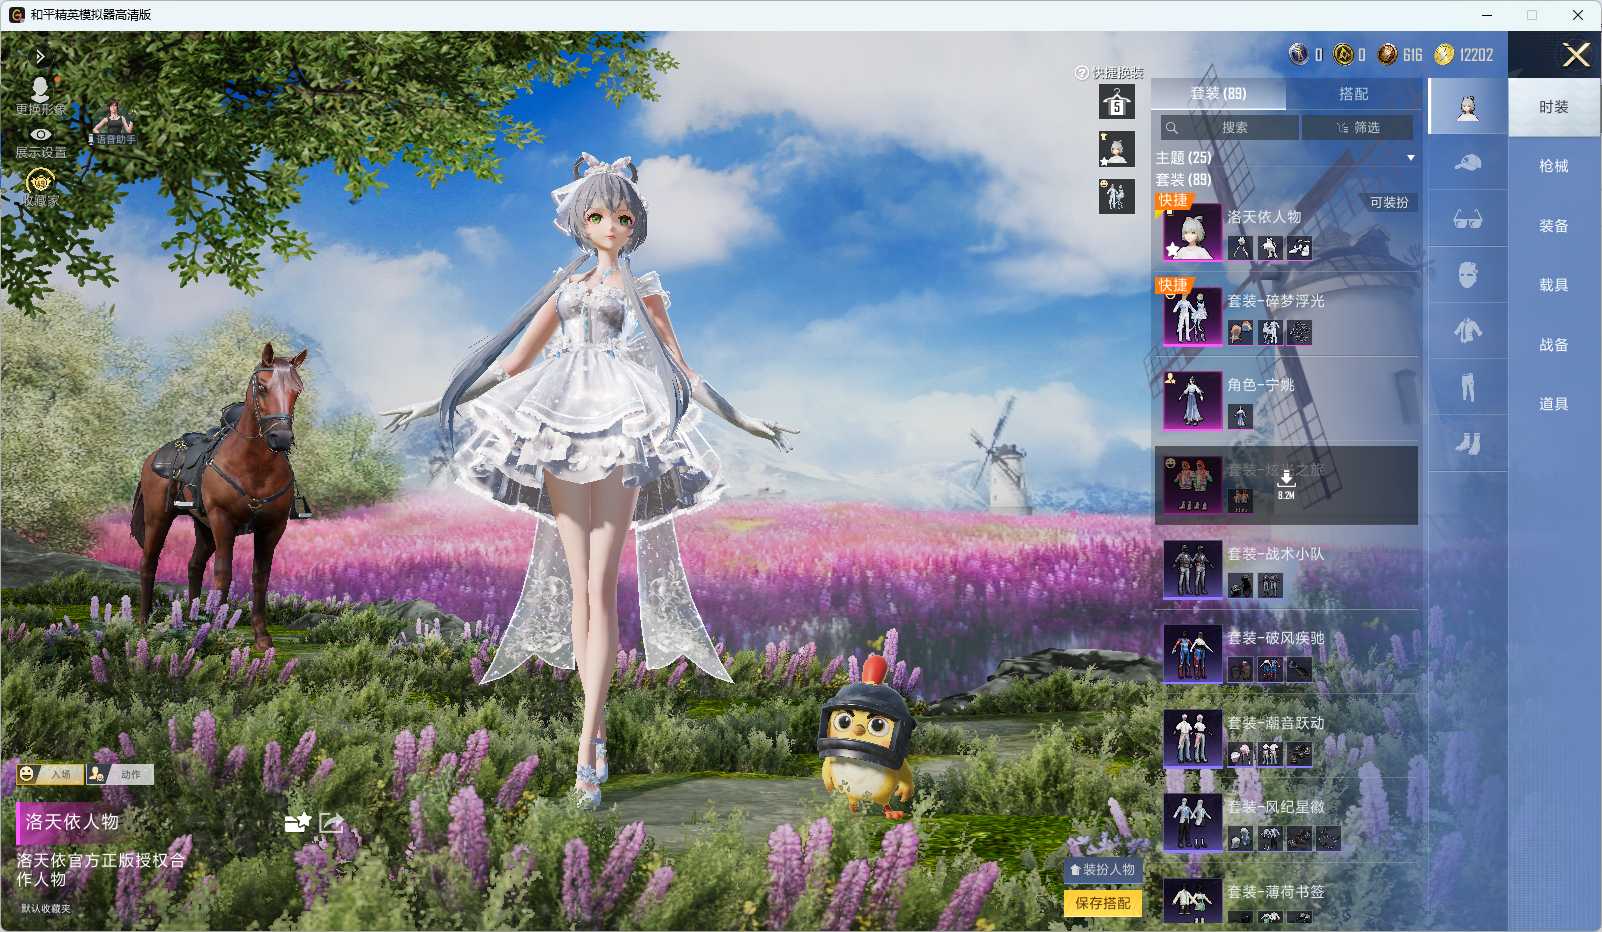Viewport: 1602px width, 932px height.
Task: Open 更换形象 character change icon
Action: 40,96
